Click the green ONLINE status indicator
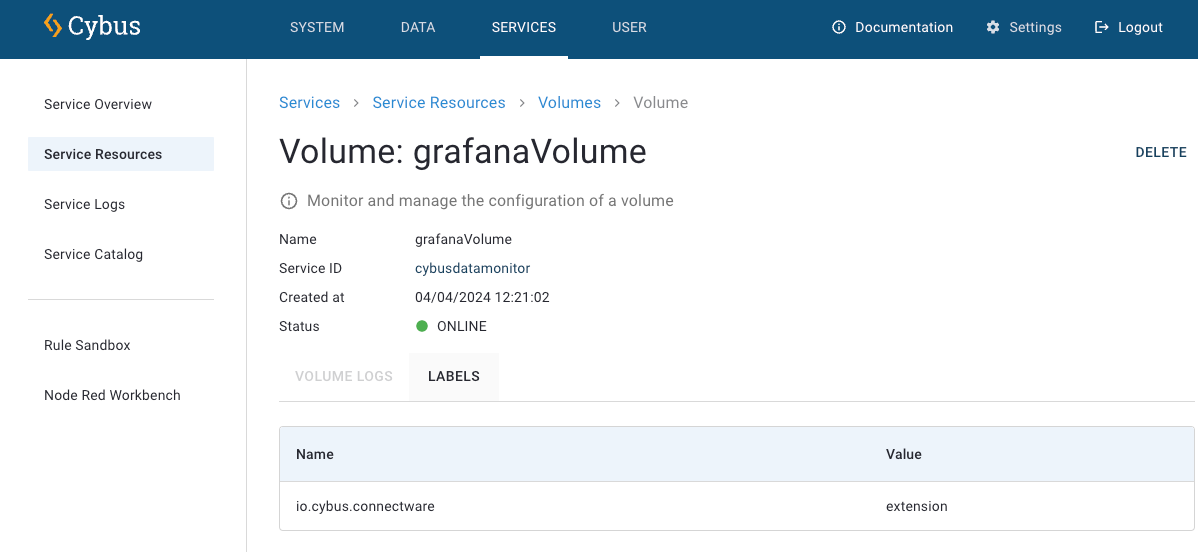This screenshot has height=552, width=1198. click(x=422, y=326)
